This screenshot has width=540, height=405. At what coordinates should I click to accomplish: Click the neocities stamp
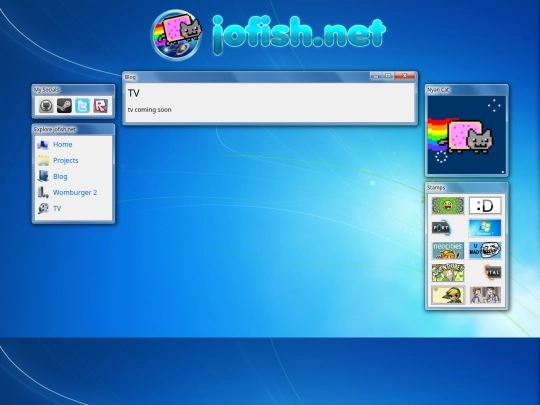(x=448, y=250)
